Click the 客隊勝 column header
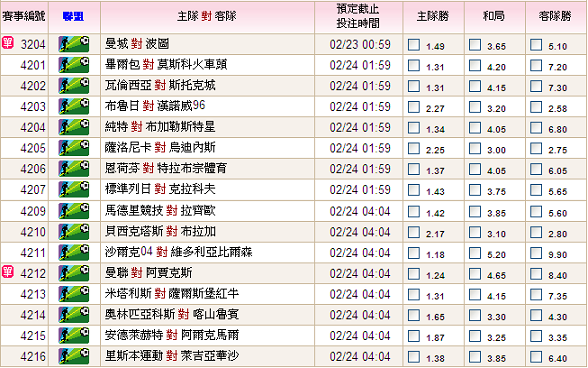This screenshot has width=588, height=368. point(555,16)
